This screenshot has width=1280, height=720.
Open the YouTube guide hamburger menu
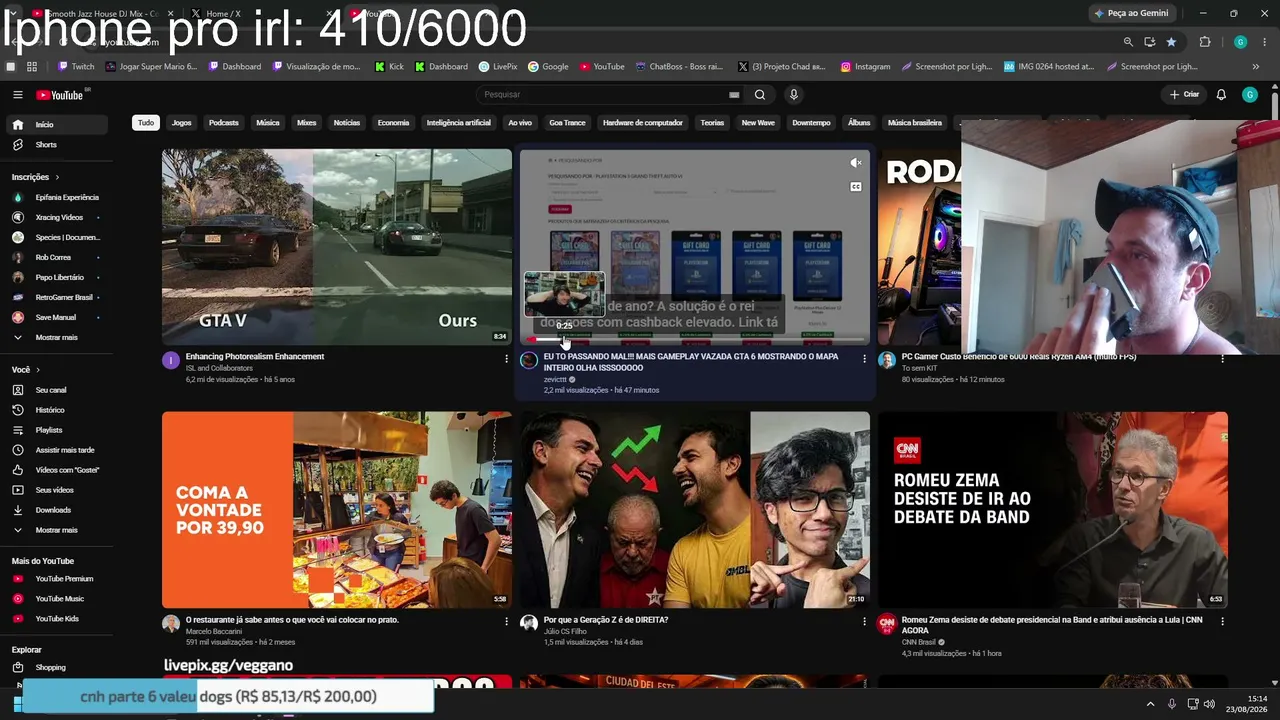click(17, 95)
